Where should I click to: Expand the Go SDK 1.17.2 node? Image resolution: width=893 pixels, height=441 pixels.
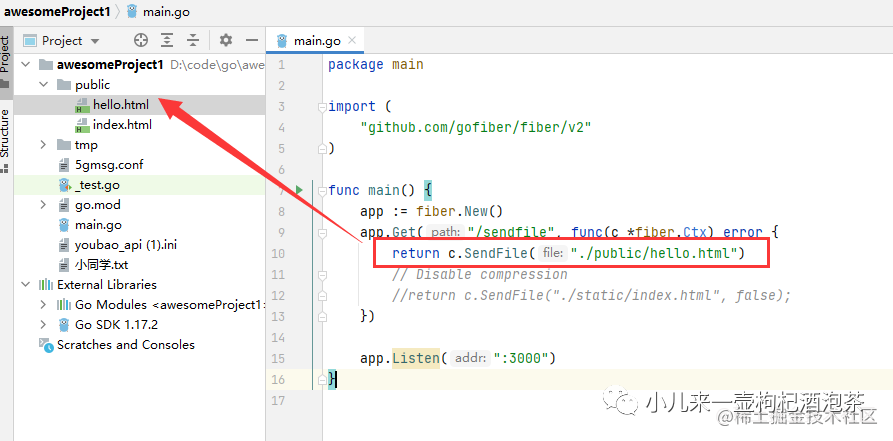[43, 325]
